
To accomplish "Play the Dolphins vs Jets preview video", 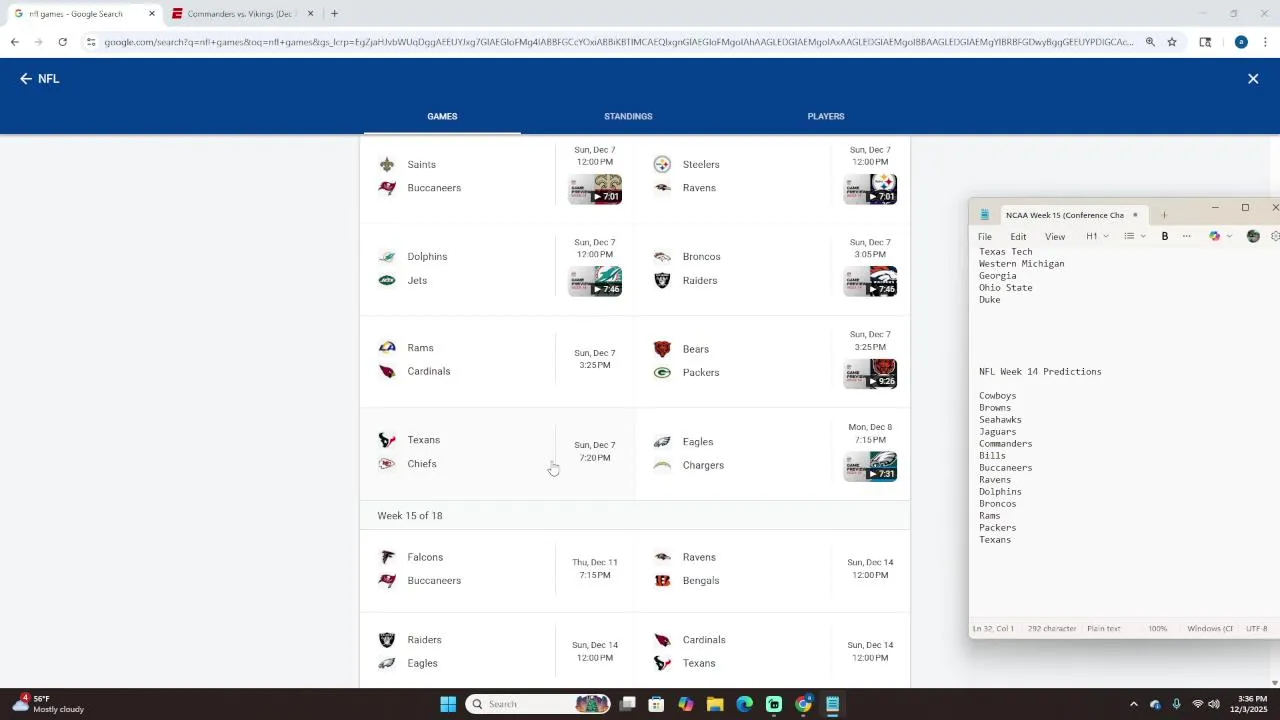I will coord(595,281).
